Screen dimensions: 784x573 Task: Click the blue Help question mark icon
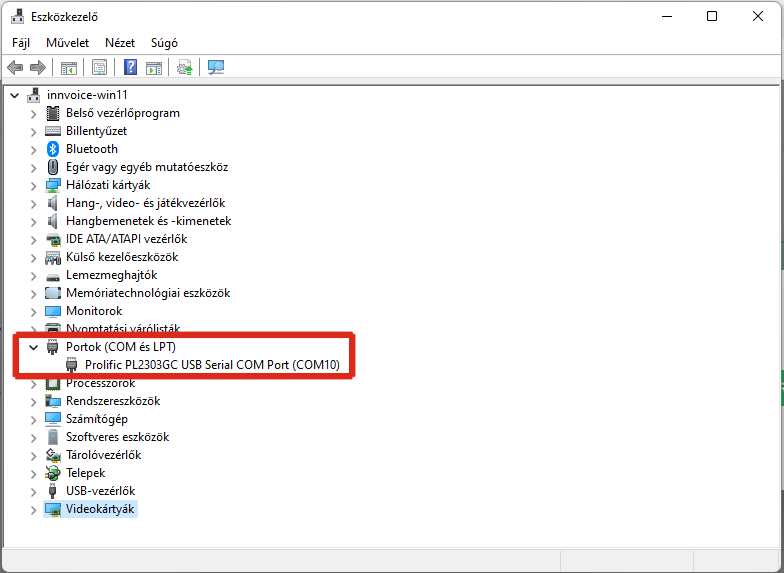click(130, 68)
